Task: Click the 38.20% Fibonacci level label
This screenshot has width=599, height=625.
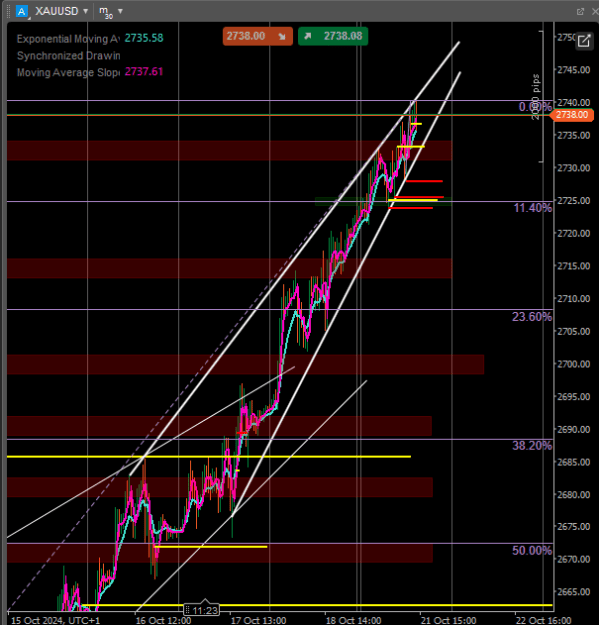Action: pos(532,446)
